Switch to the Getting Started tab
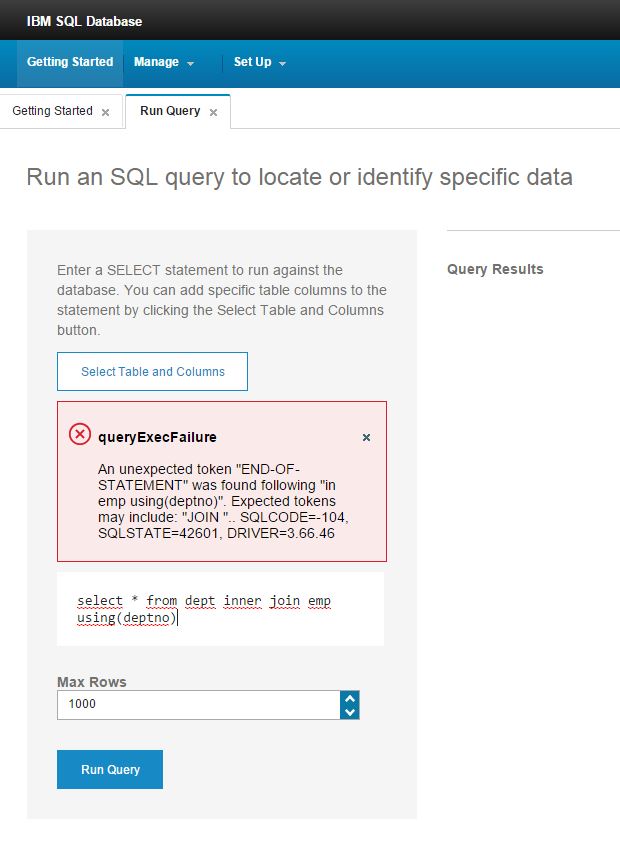Viewport: 620px width, 842px height. click(53, 111)
